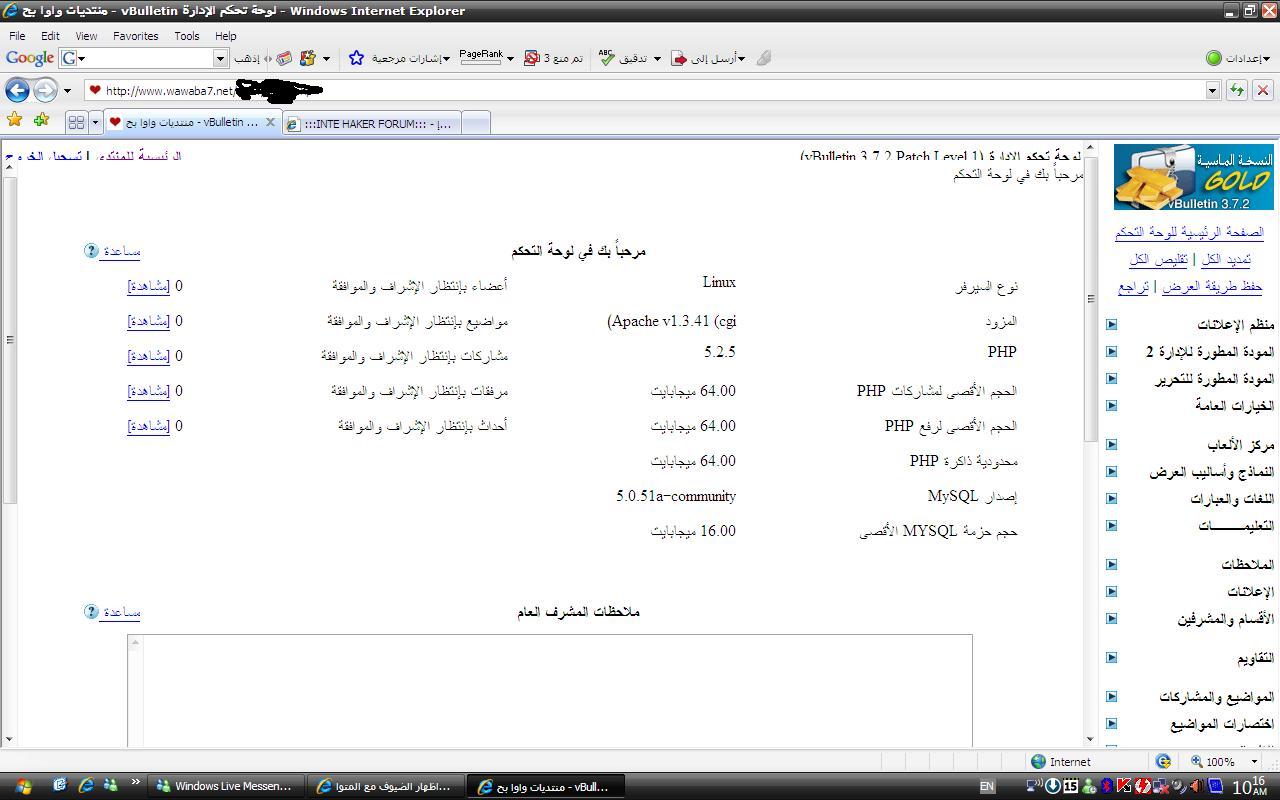Open the Favorites menu
This screenshot has width=1280, height=800.
click(135, 36)
